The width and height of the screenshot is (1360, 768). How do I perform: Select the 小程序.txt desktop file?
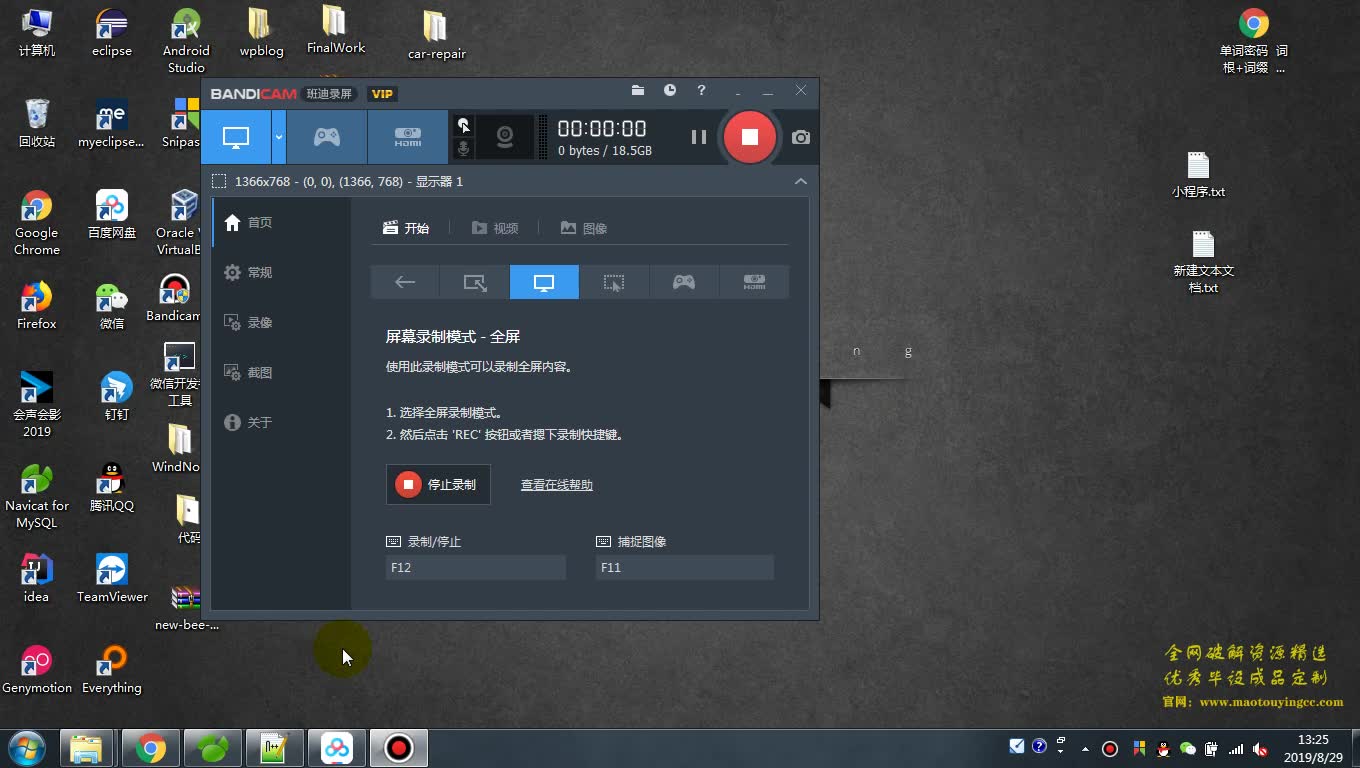click(1199, 174)
